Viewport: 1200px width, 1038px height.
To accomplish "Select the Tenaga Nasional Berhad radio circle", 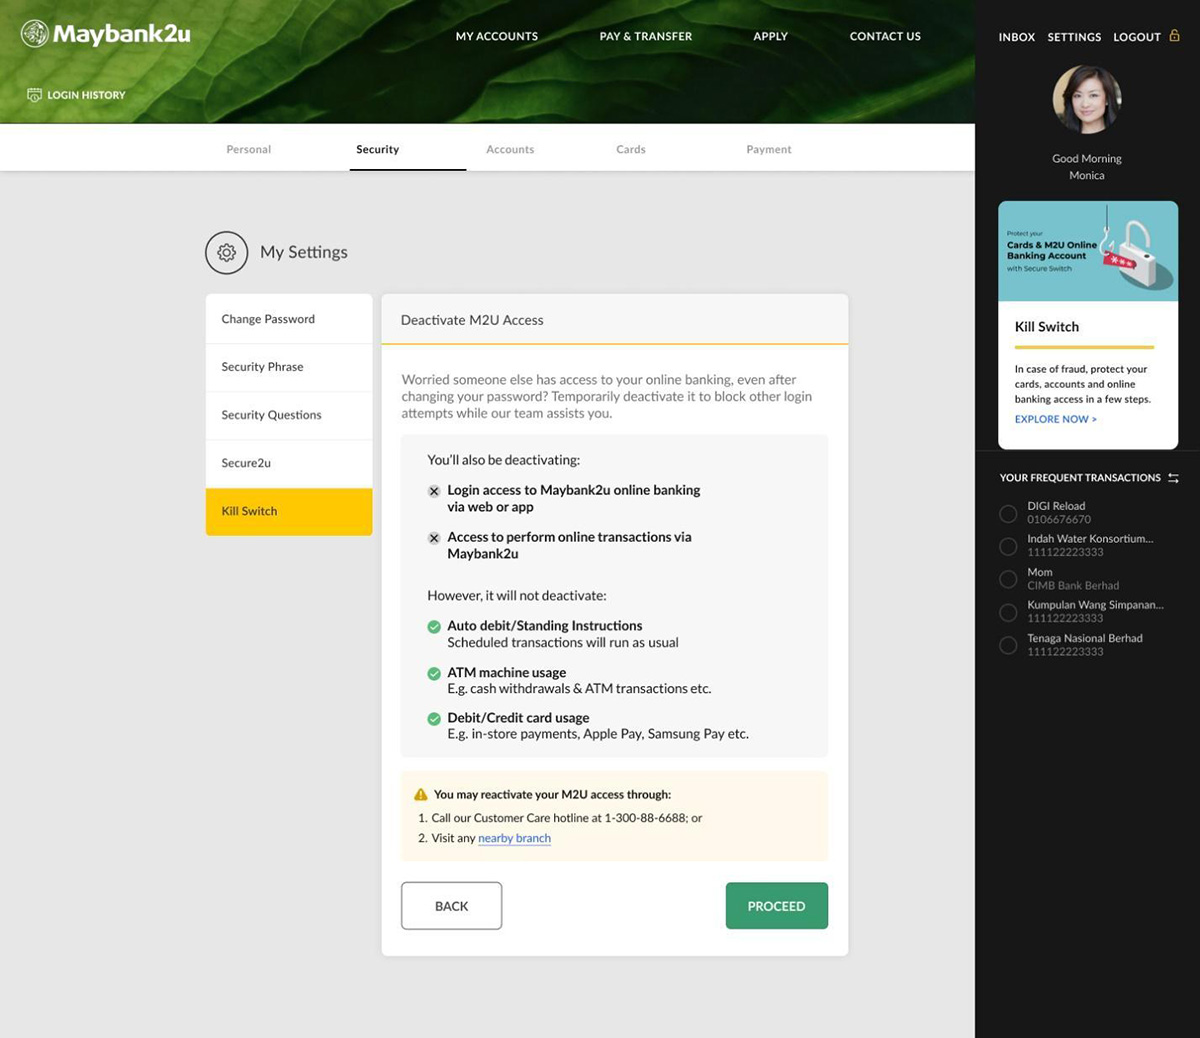I will [x=1008, y=645].
